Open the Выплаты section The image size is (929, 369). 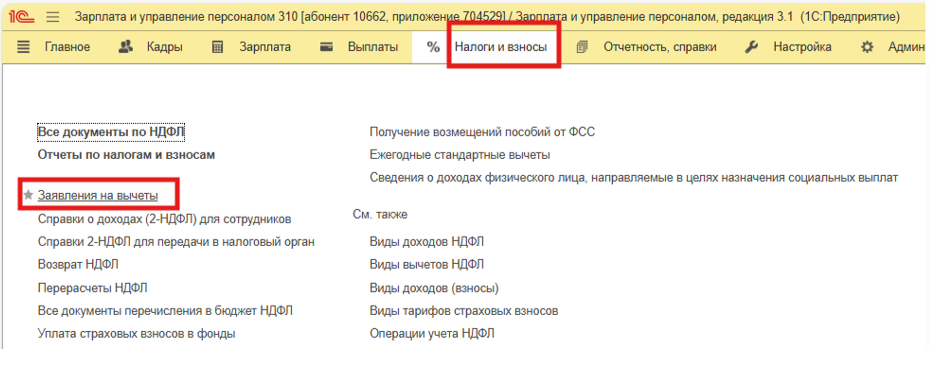pos(373,47)
